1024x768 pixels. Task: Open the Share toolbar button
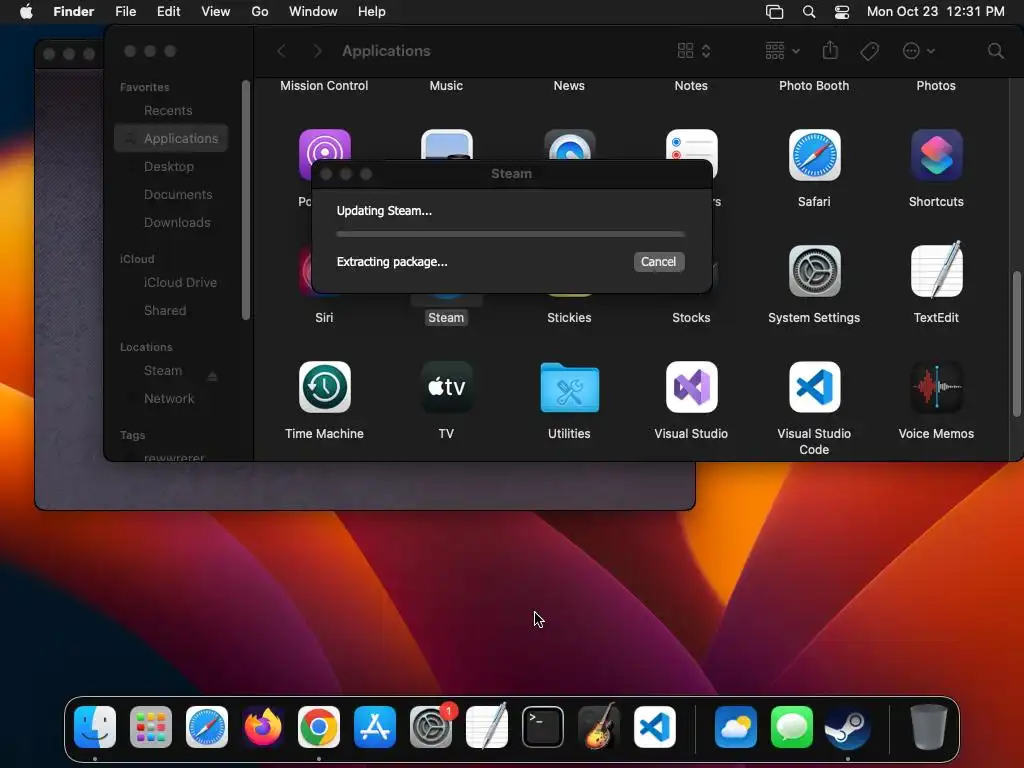(830, 50)
